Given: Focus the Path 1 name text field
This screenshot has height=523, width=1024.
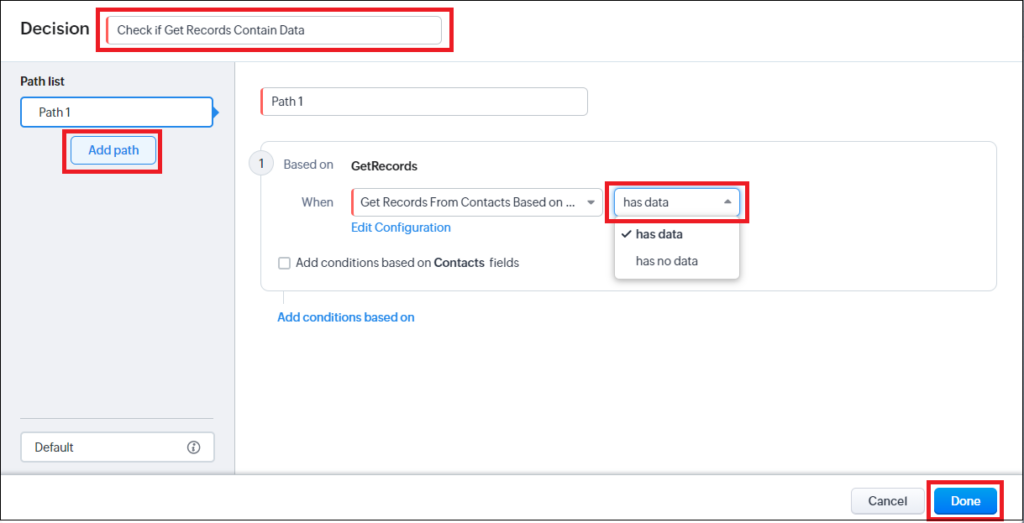Looking at the screenshot, I should [424, 102].
